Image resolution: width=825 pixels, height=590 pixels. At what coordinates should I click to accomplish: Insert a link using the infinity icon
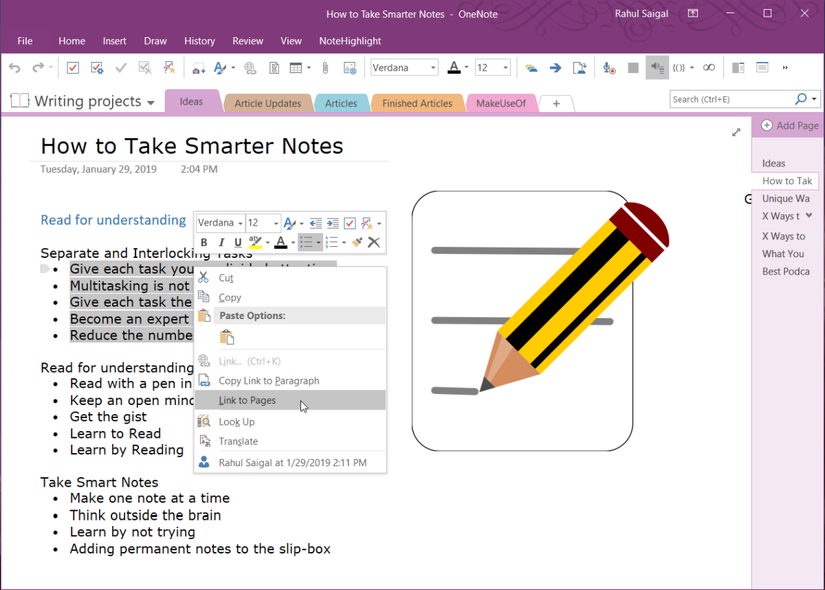(x=709, y=68)
